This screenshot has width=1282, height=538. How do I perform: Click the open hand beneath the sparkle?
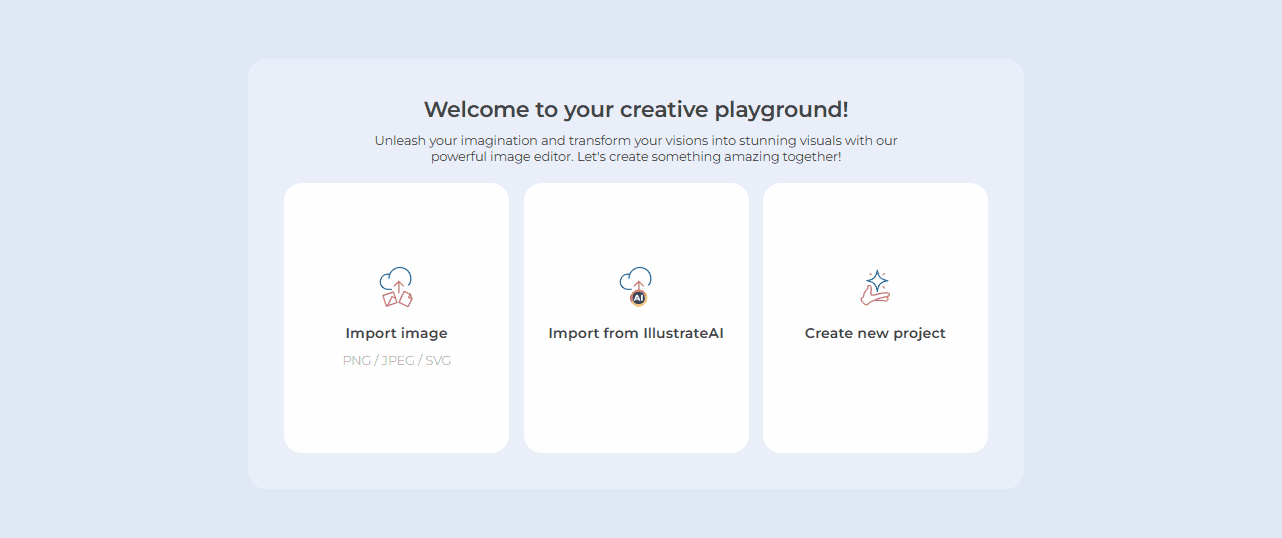873,296
